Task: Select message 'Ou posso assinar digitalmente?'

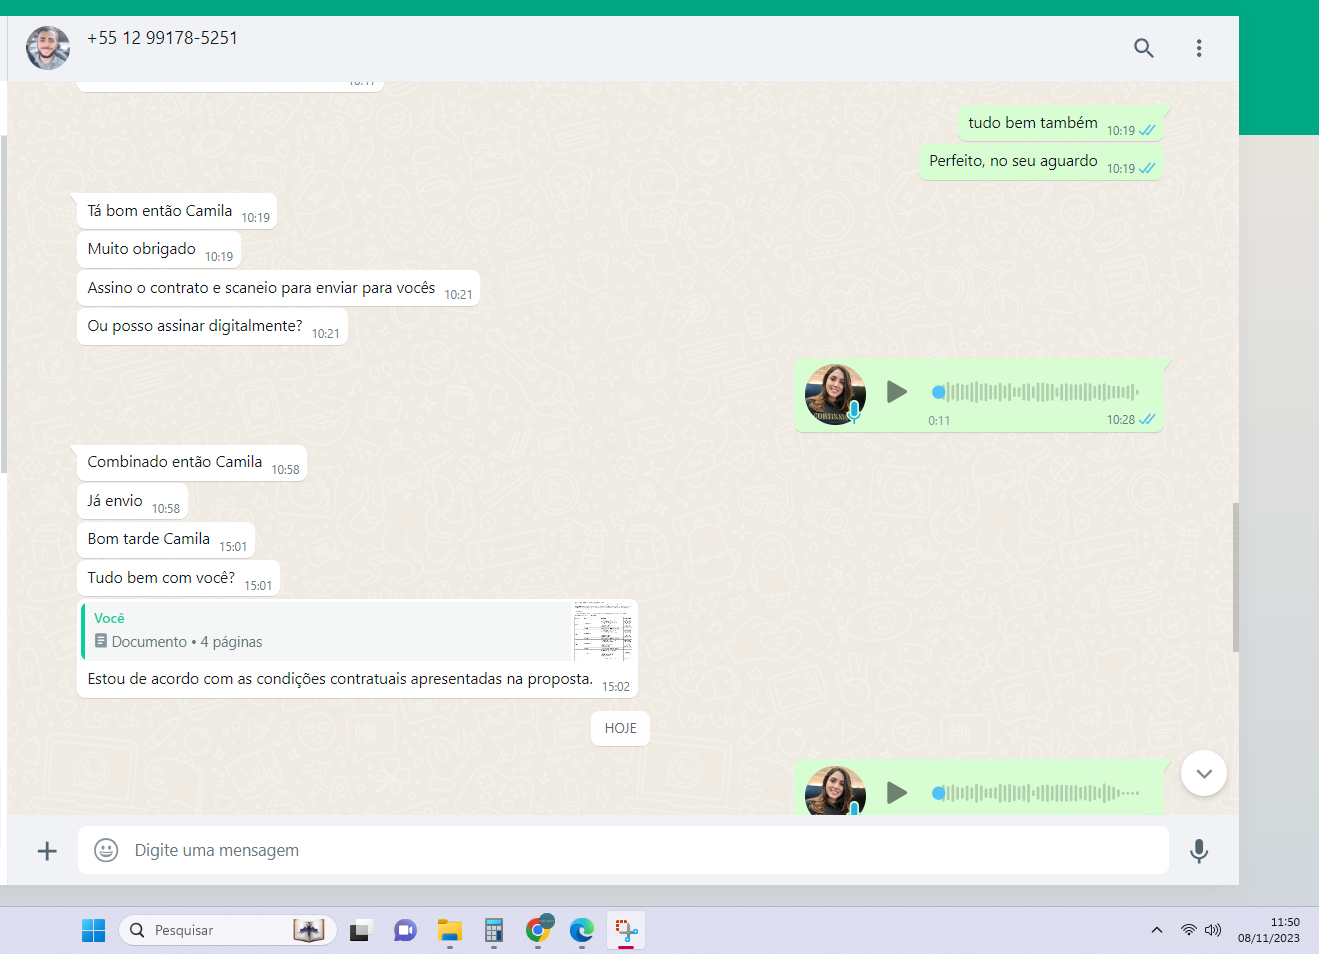Action: [212, 327]
